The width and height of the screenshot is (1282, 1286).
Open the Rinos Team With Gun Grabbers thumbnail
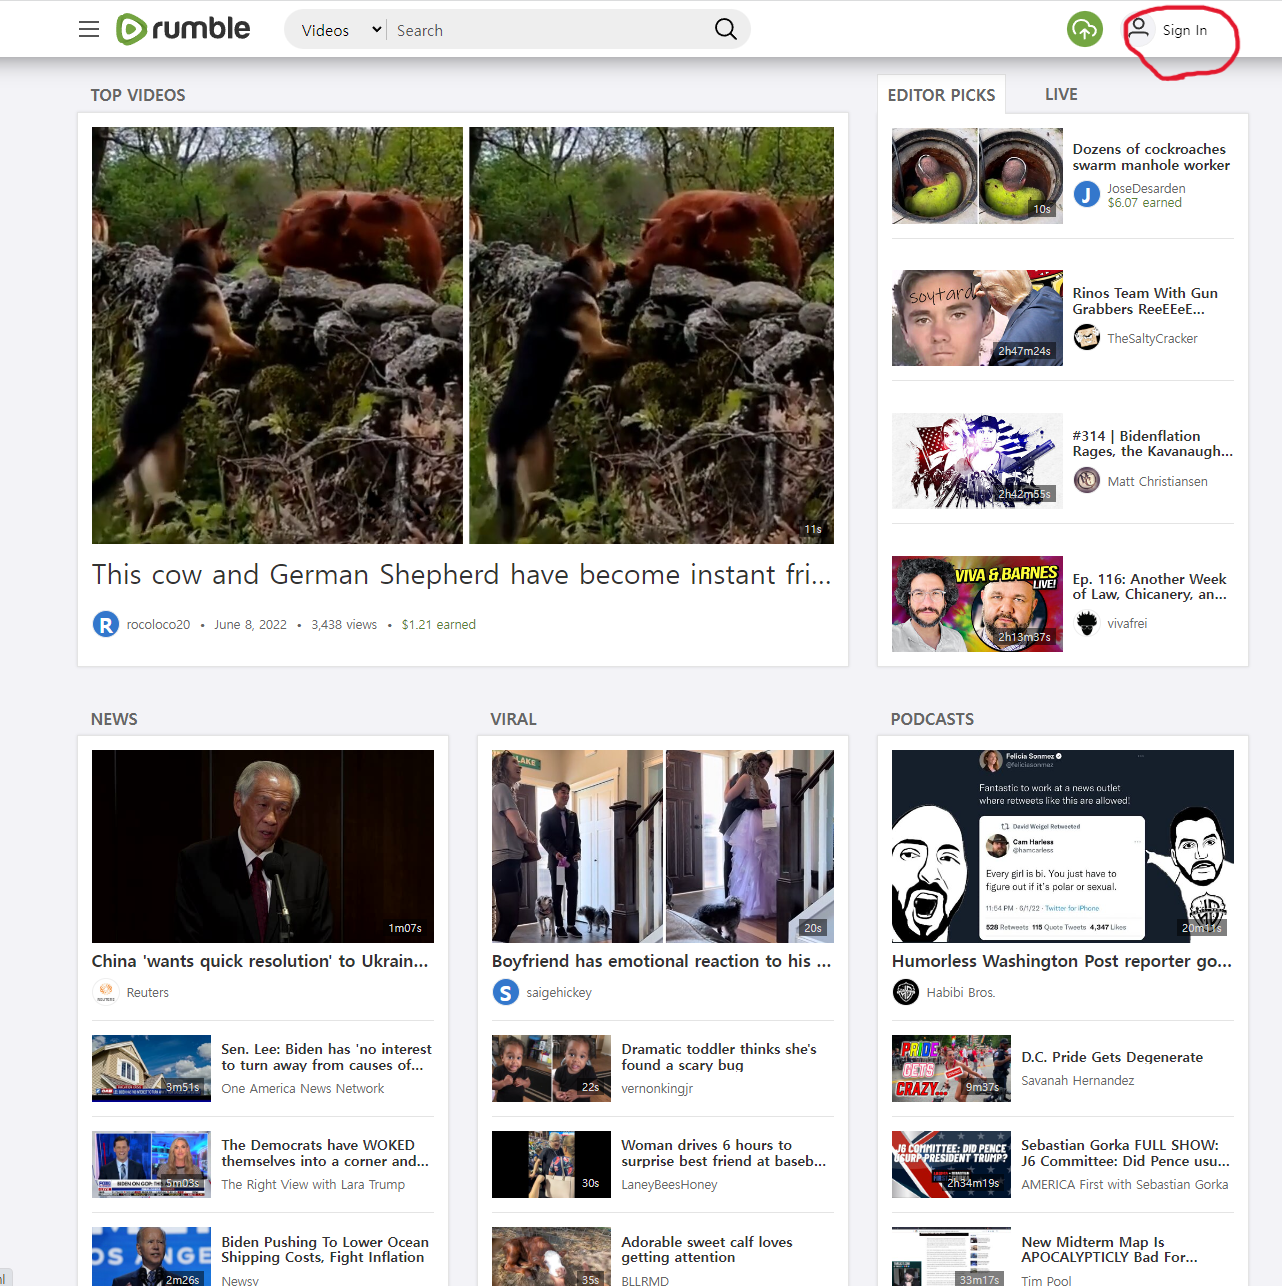pos(977,318)
